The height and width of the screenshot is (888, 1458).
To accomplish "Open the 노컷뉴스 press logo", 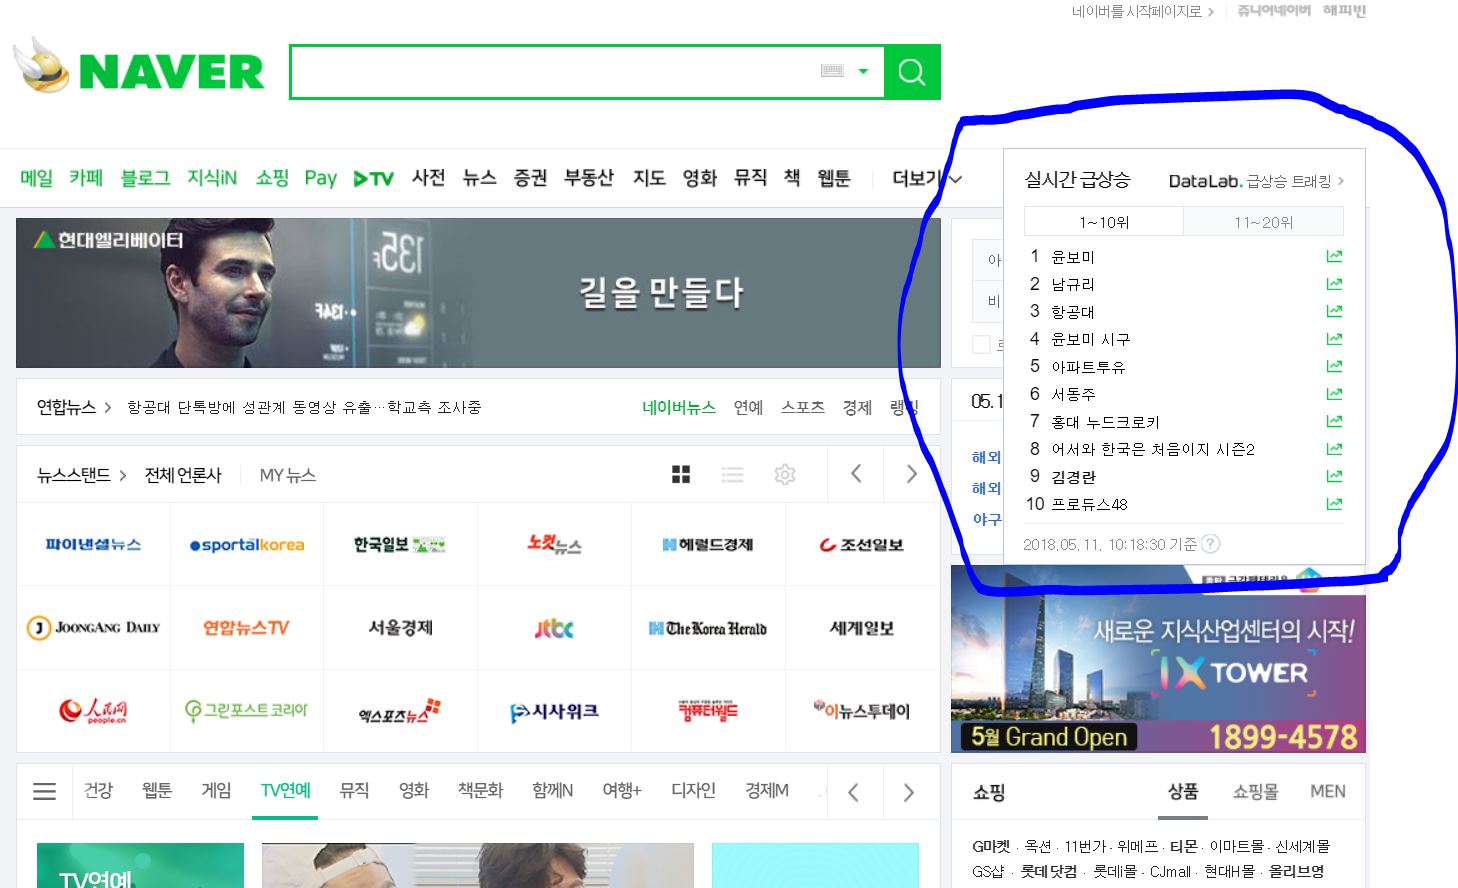I will 554,545.
